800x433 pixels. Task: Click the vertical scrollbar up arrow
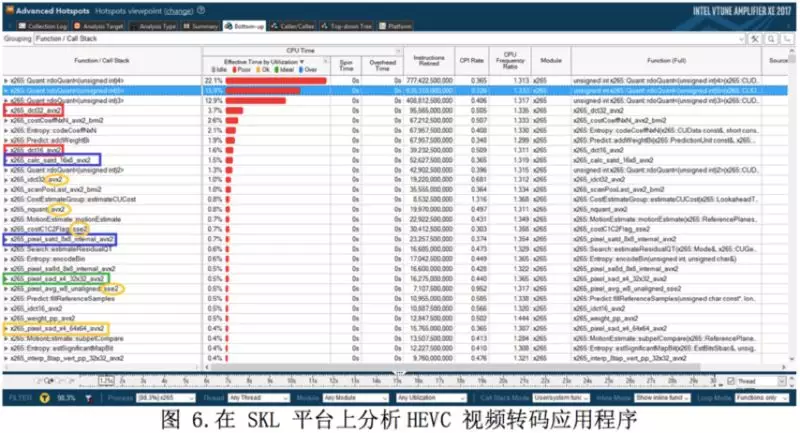791,51
